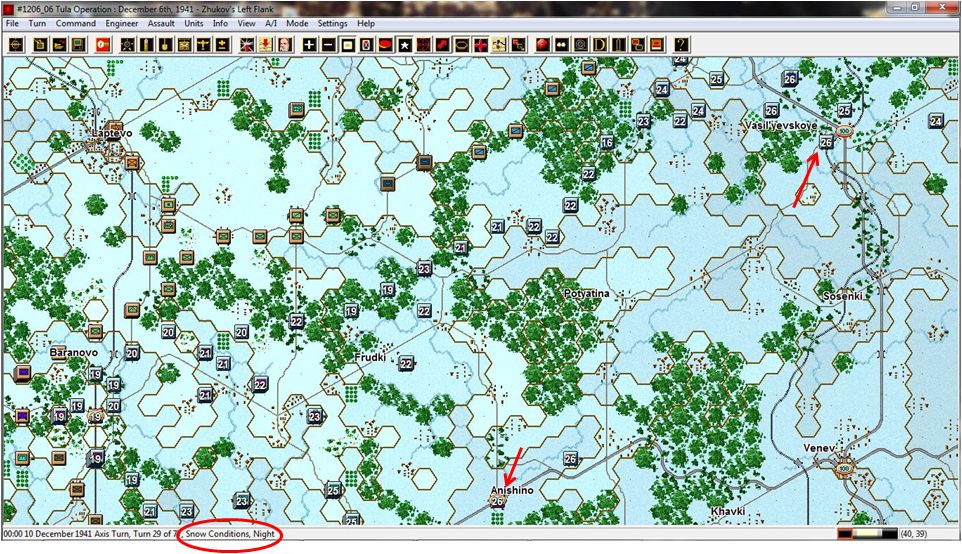This screenshot has width=962, height=554.
Task: Open the Command menu
Action: point(75,23)
